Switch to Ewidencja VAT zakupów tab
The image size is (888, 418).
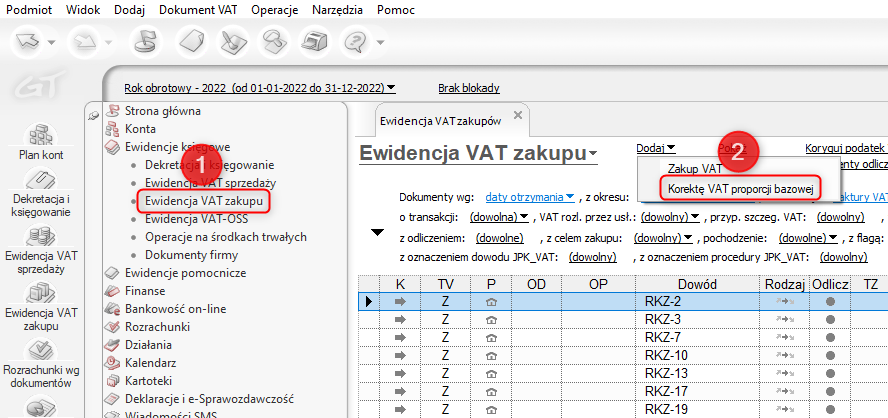pyautogui.click(x=441, y=121)
